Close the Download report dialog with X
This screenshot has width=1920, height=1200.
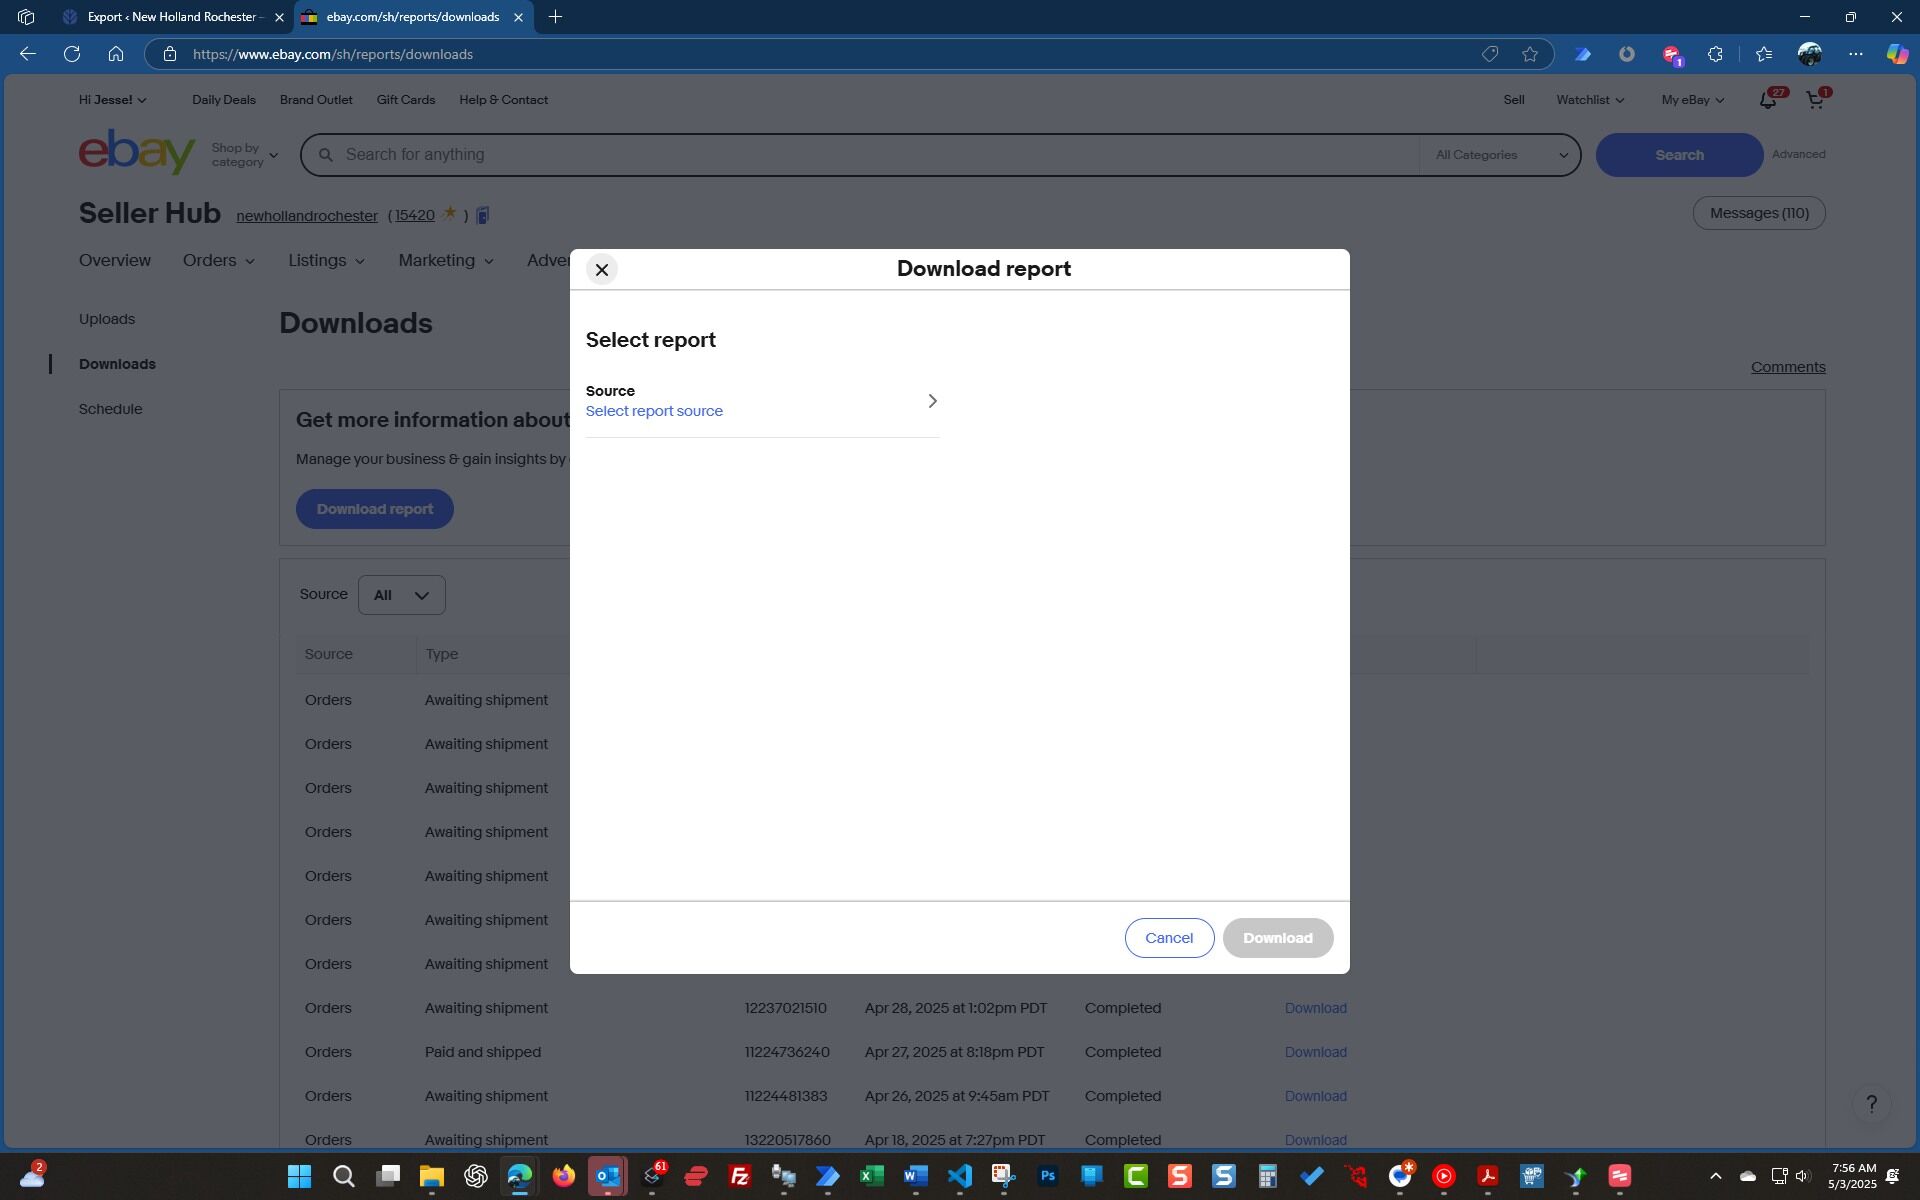[x=601, y=270]
